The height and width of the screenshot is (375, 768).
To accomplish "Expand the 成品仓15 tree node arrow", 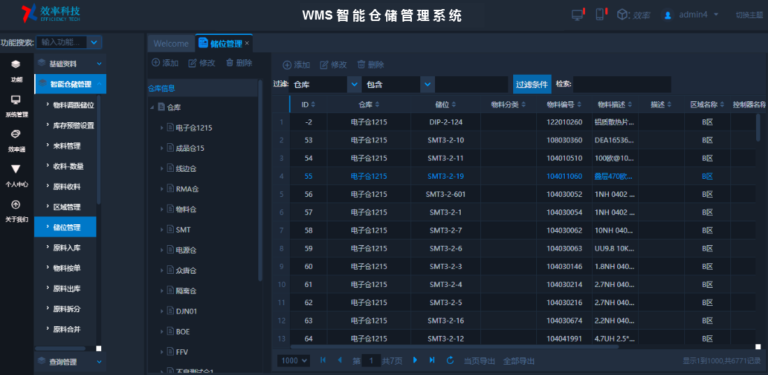I will (x=162, y=148).
